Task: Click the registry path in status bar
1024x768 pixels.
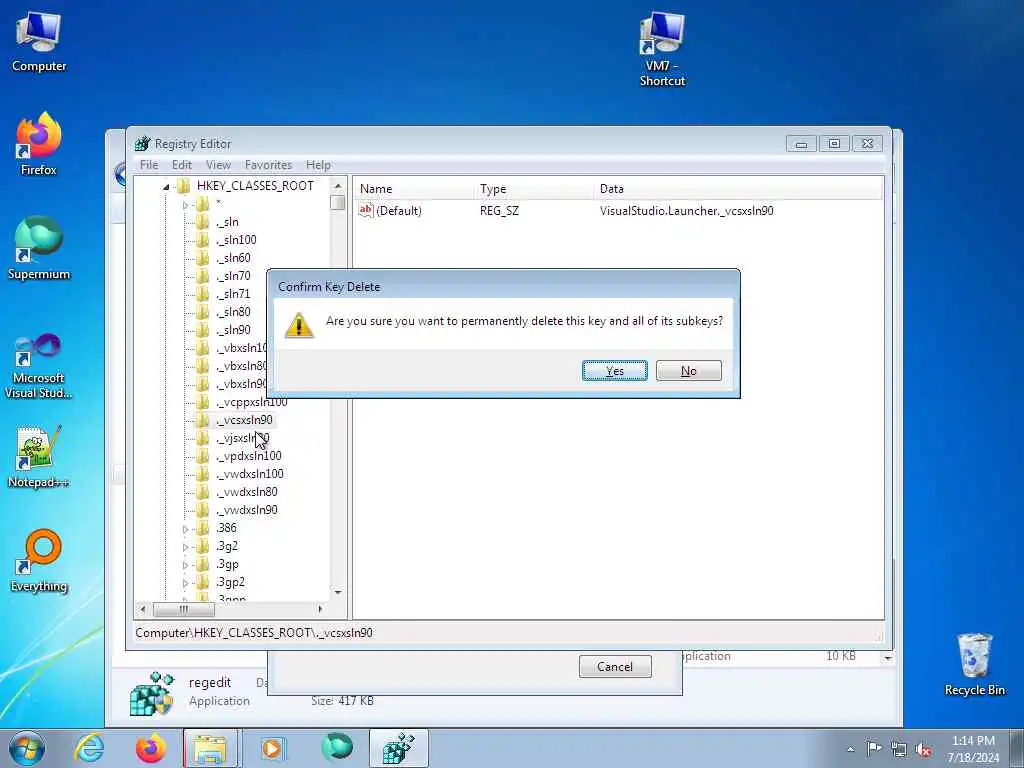Action: (254, 632)
